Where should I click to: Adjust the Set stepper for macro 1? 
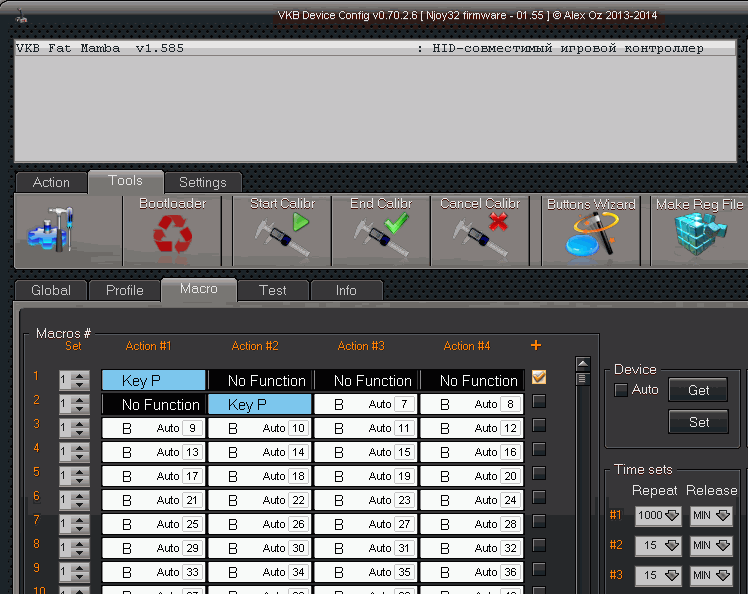[74, 380]
